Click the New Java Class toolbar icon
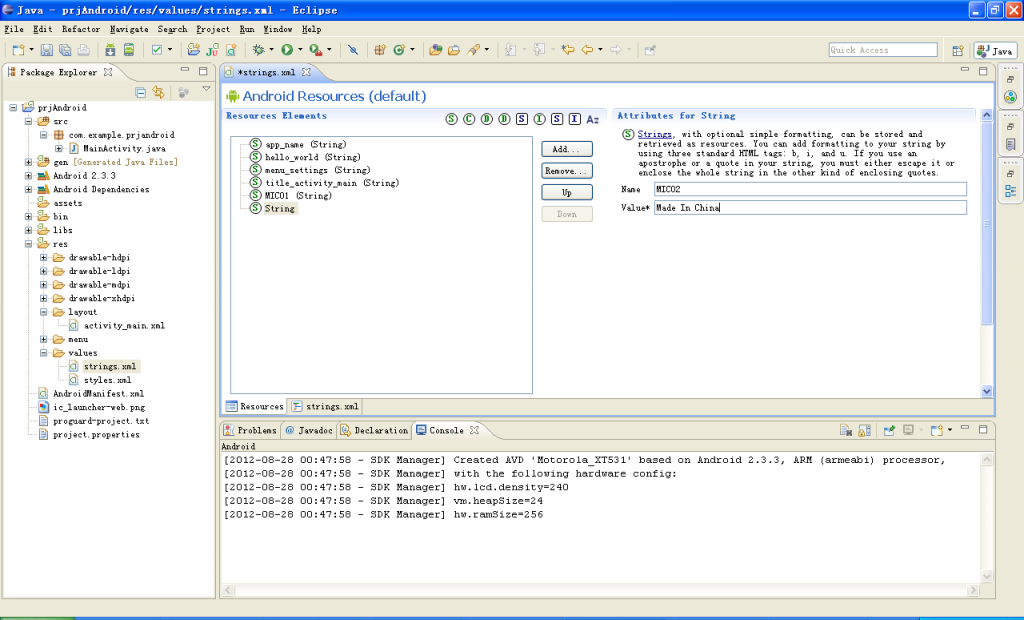The image size is (1024, 620). click(399, 50)
